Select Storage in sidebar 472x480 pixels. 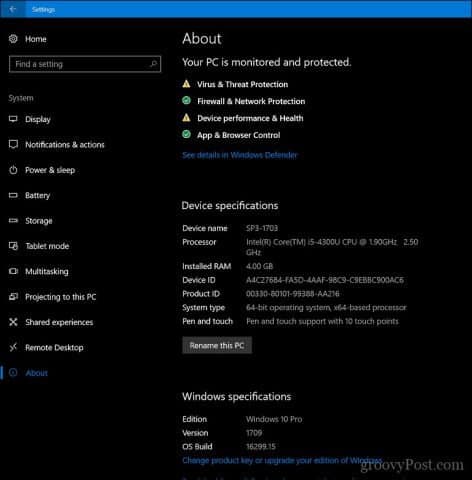(39, 221)
